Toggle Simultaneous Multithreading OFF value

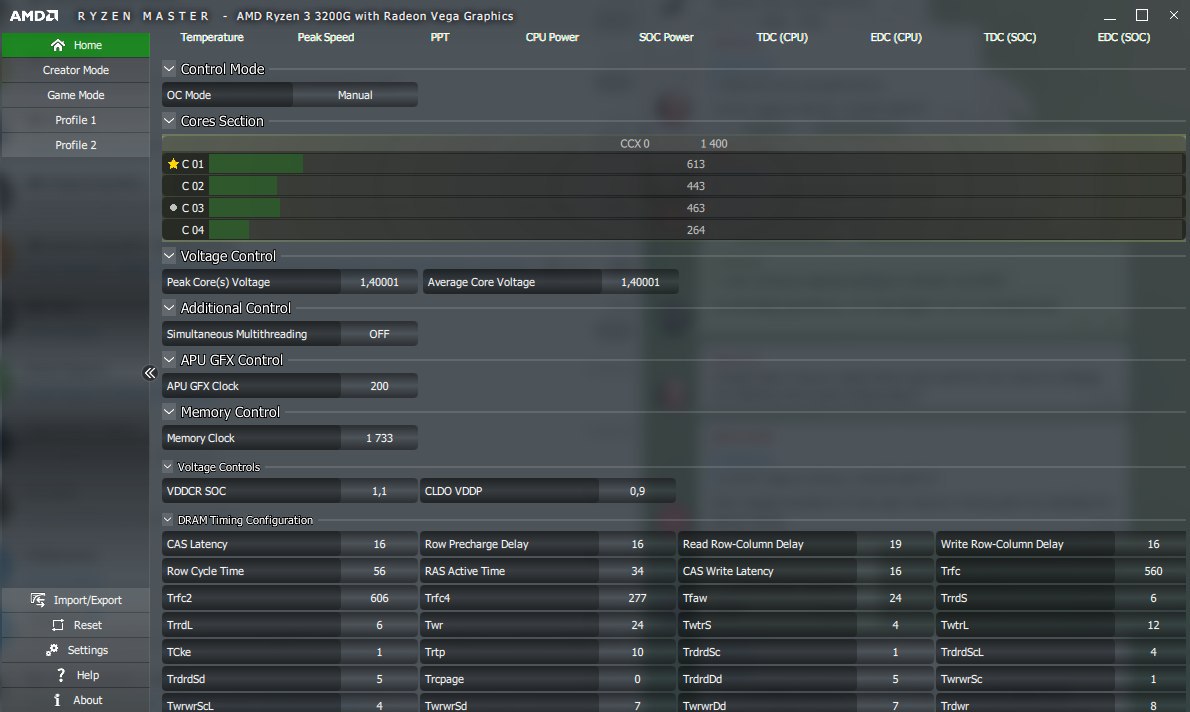click(x=379, y=334)
